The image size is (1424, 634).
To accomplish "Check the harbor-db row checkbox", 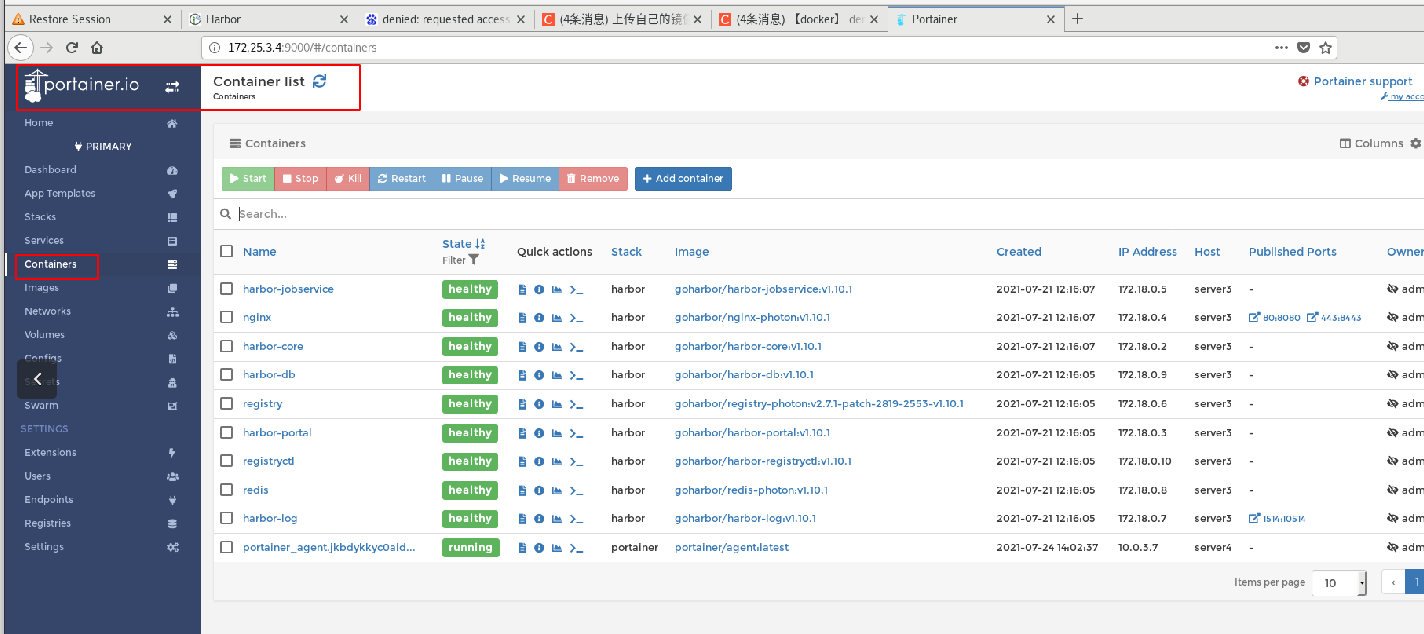I will [x=227, y=375].
